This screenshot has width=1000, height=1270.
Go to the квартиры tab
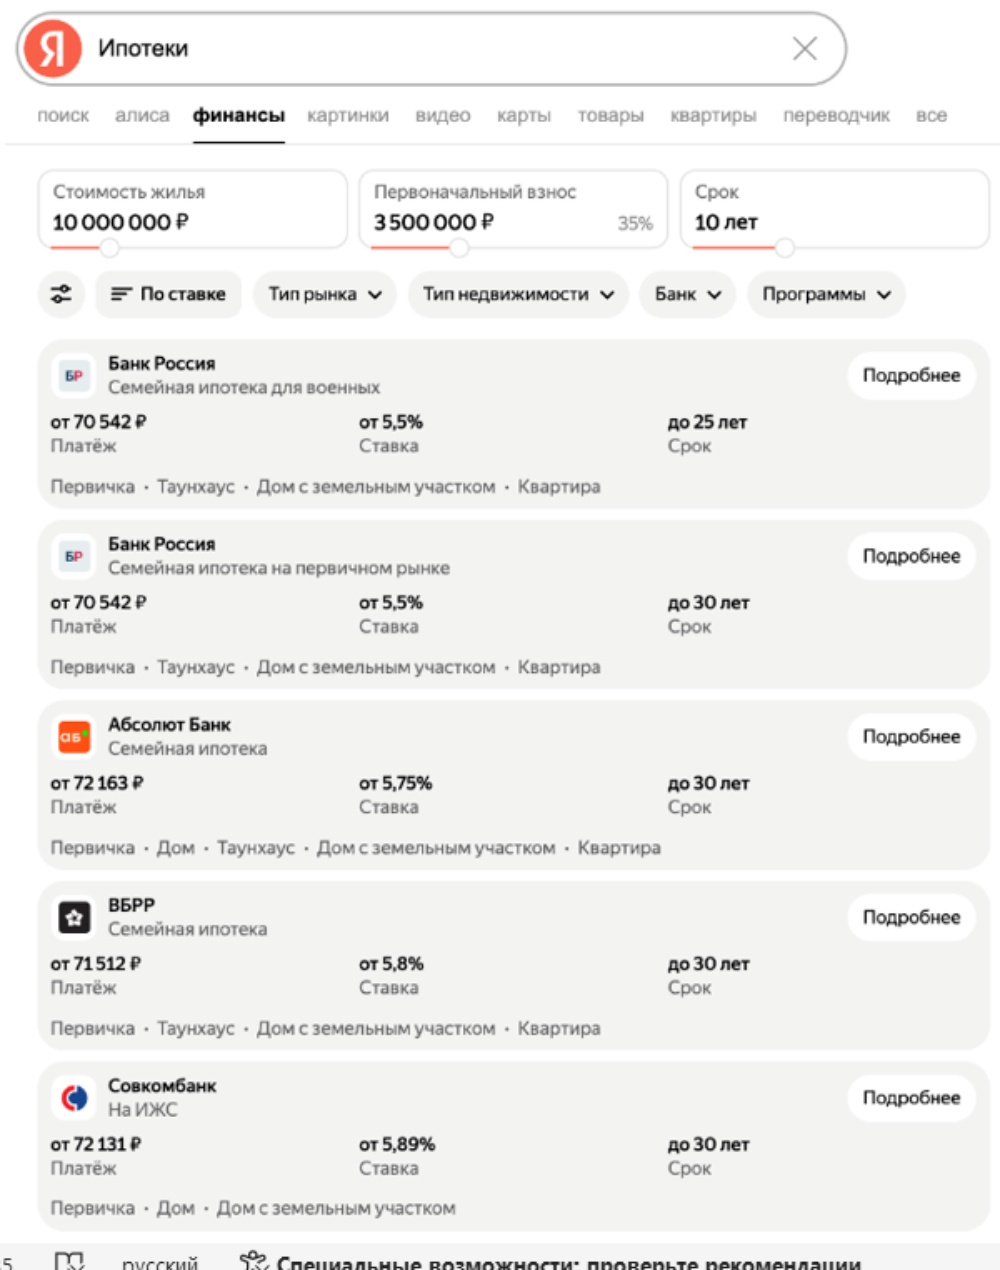click(713, 116)
